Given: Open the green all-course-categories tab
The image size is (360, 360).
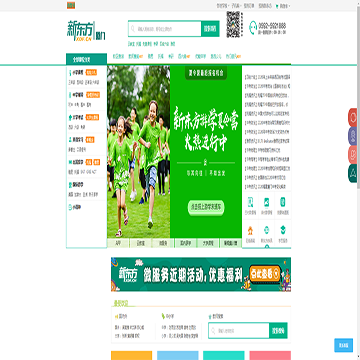Looking at the screenshot, I should point(86,60).
